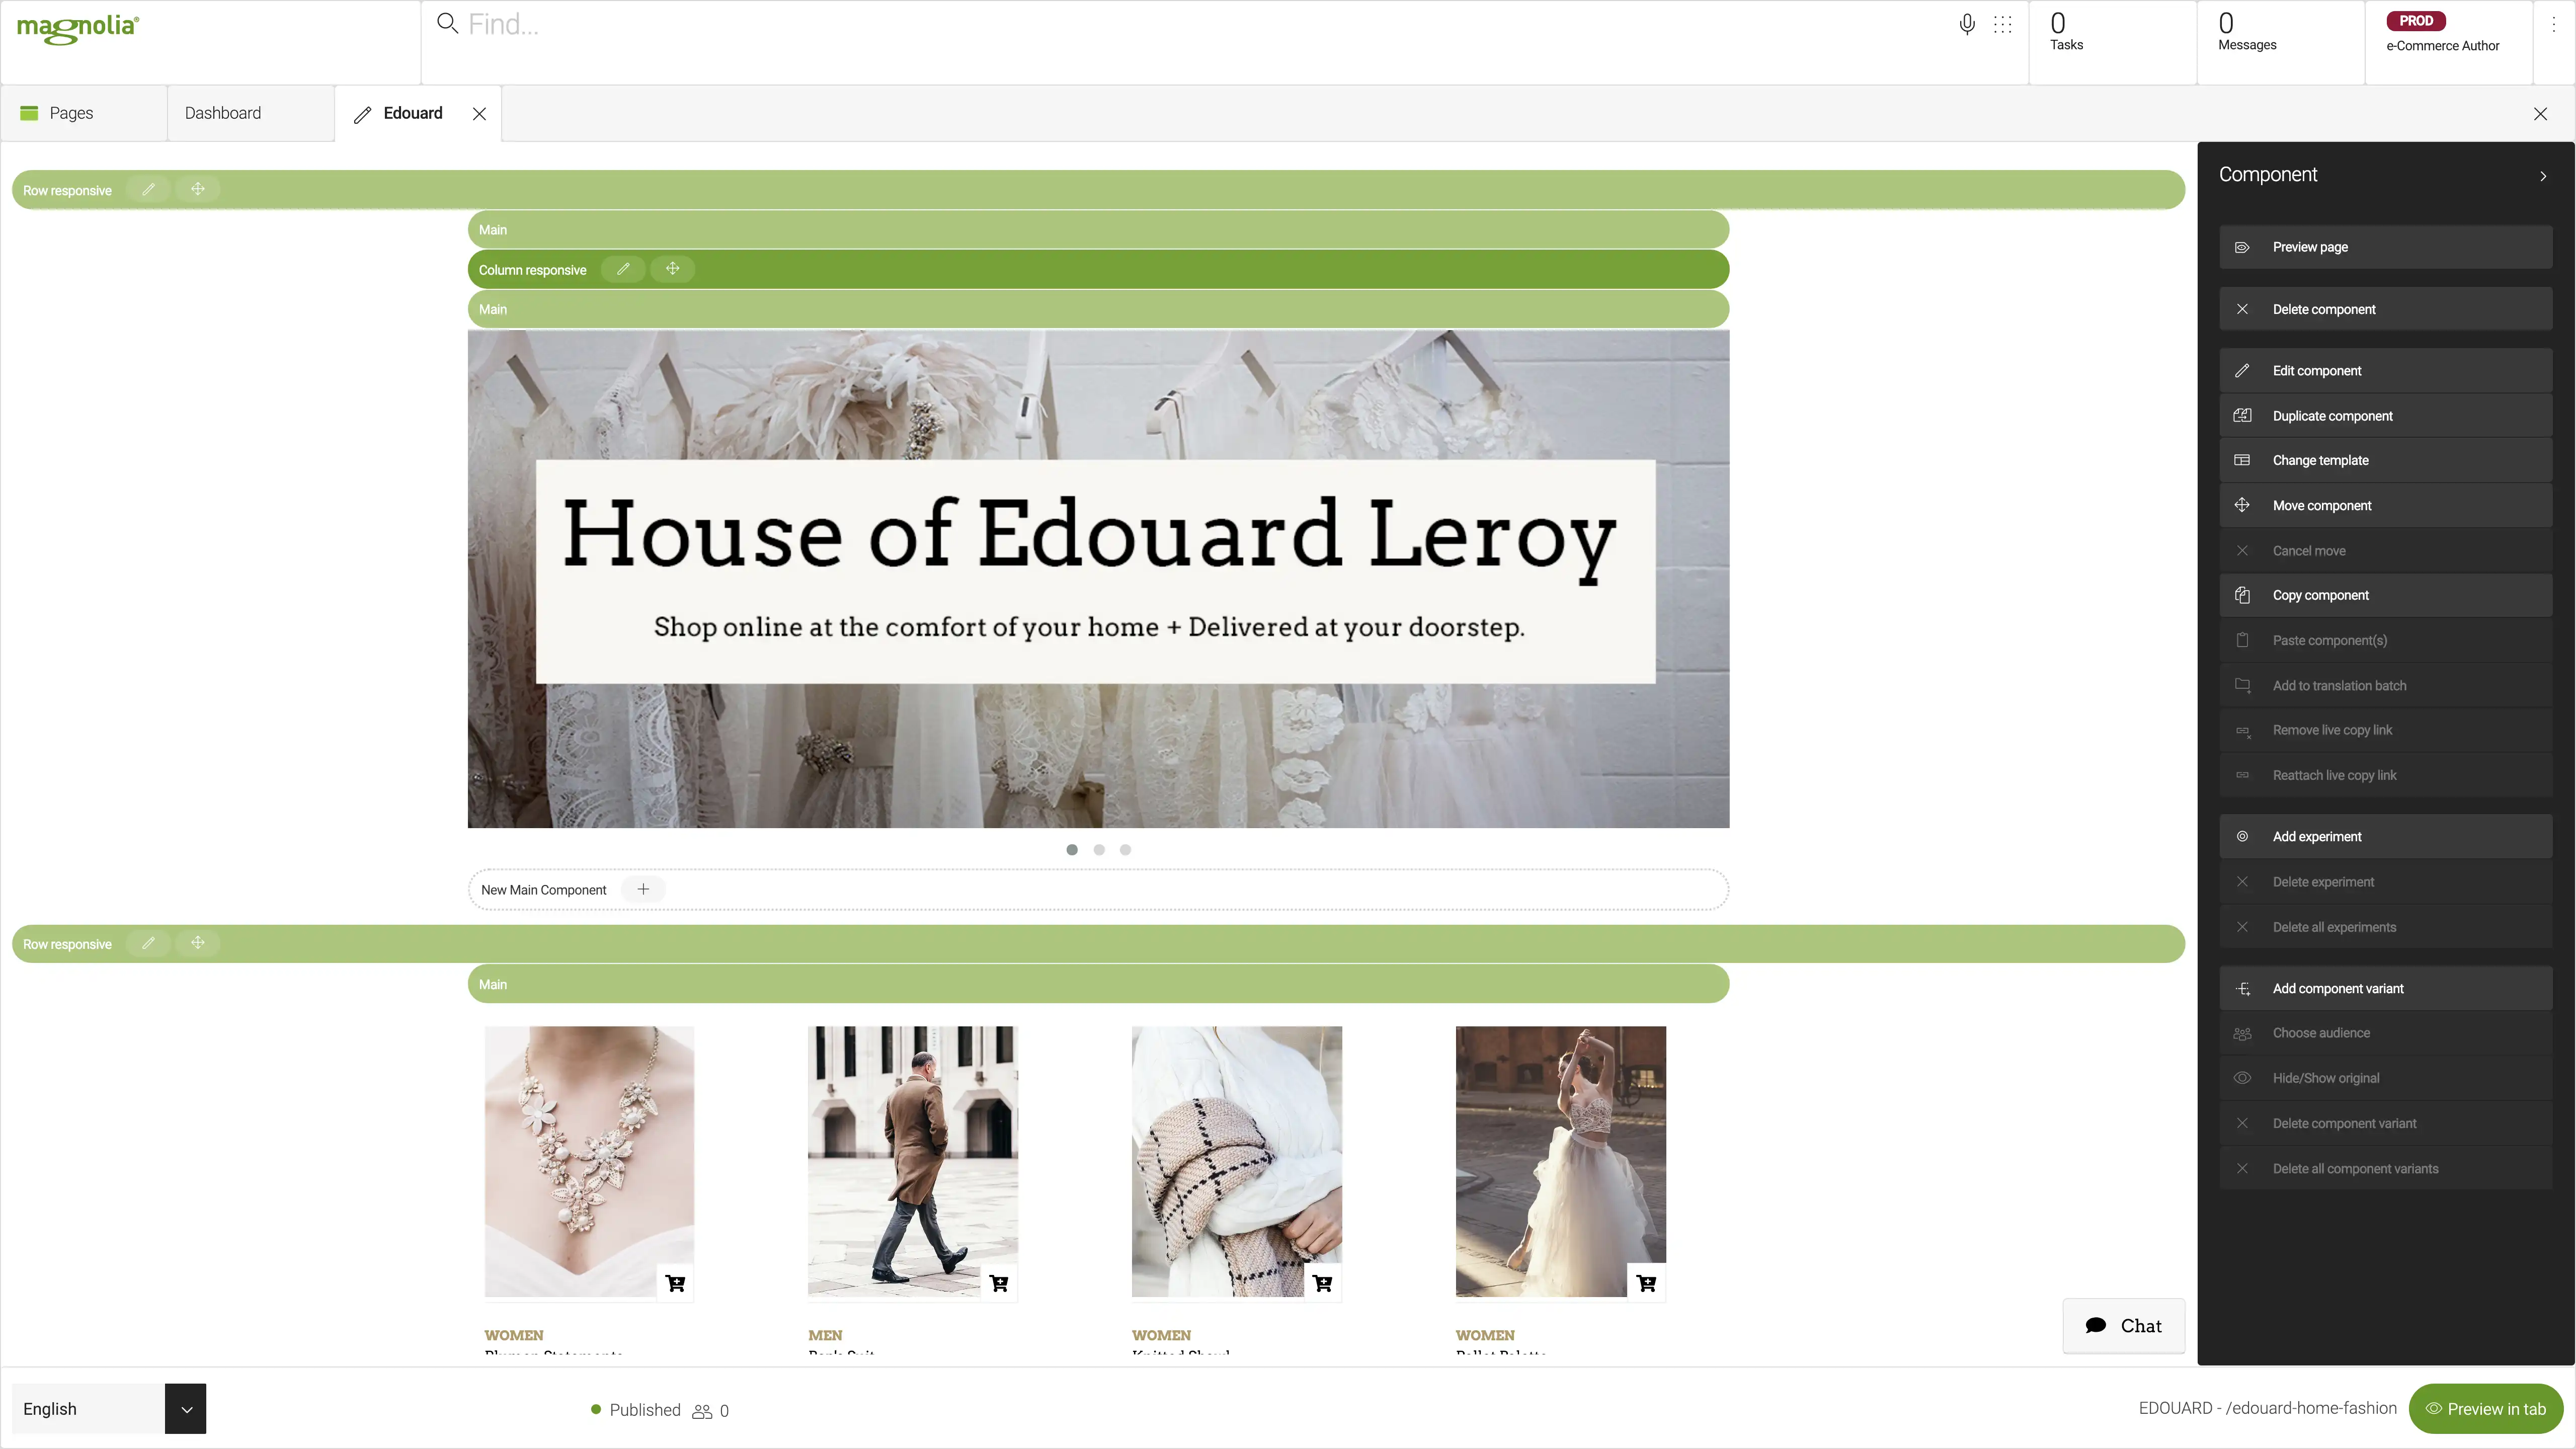Screen dimensions: 2576x1449
Task: Expand the Component side panel arrow
Action: pyautogui.click(x=2544, y=174)
